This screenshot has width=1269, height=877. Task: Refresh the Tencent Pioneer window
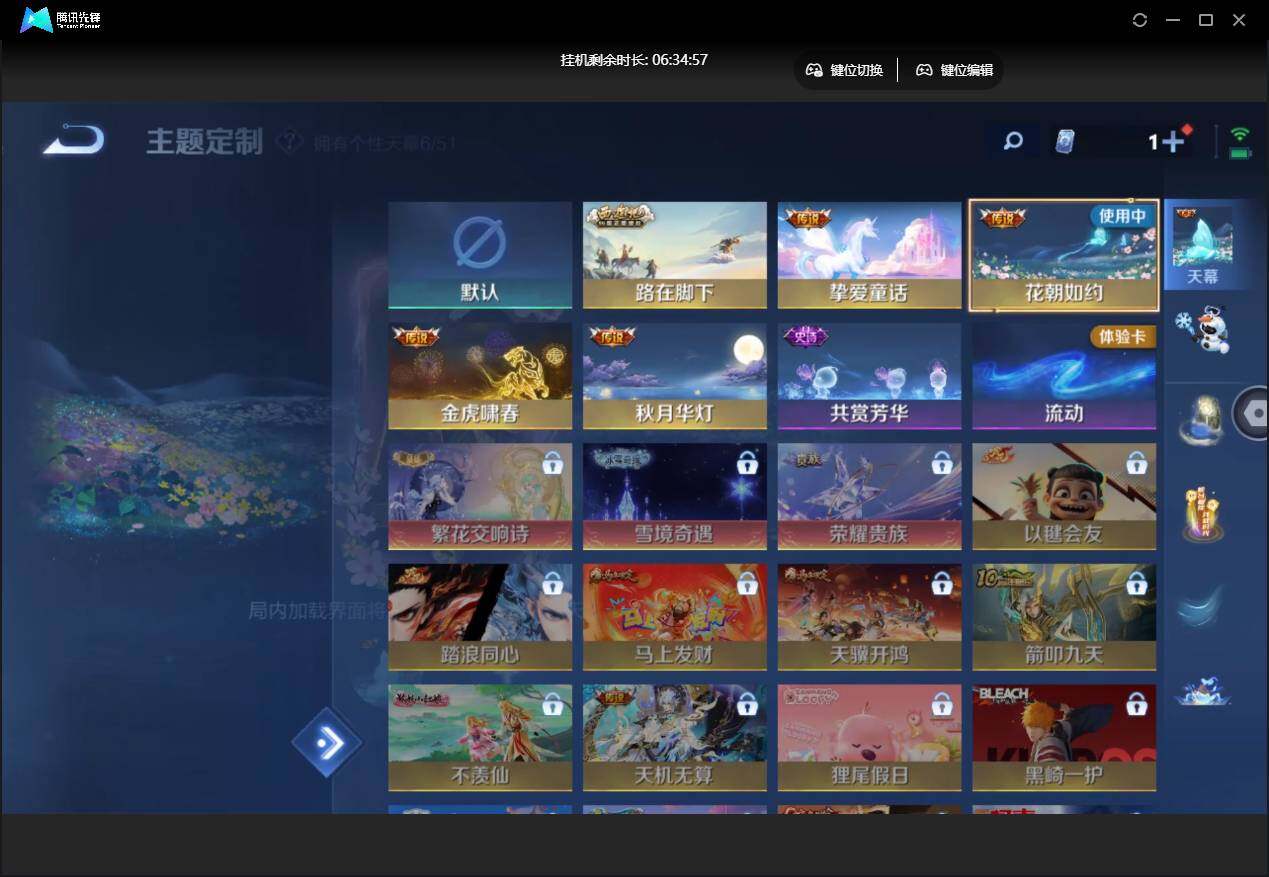click(1140, 20)
